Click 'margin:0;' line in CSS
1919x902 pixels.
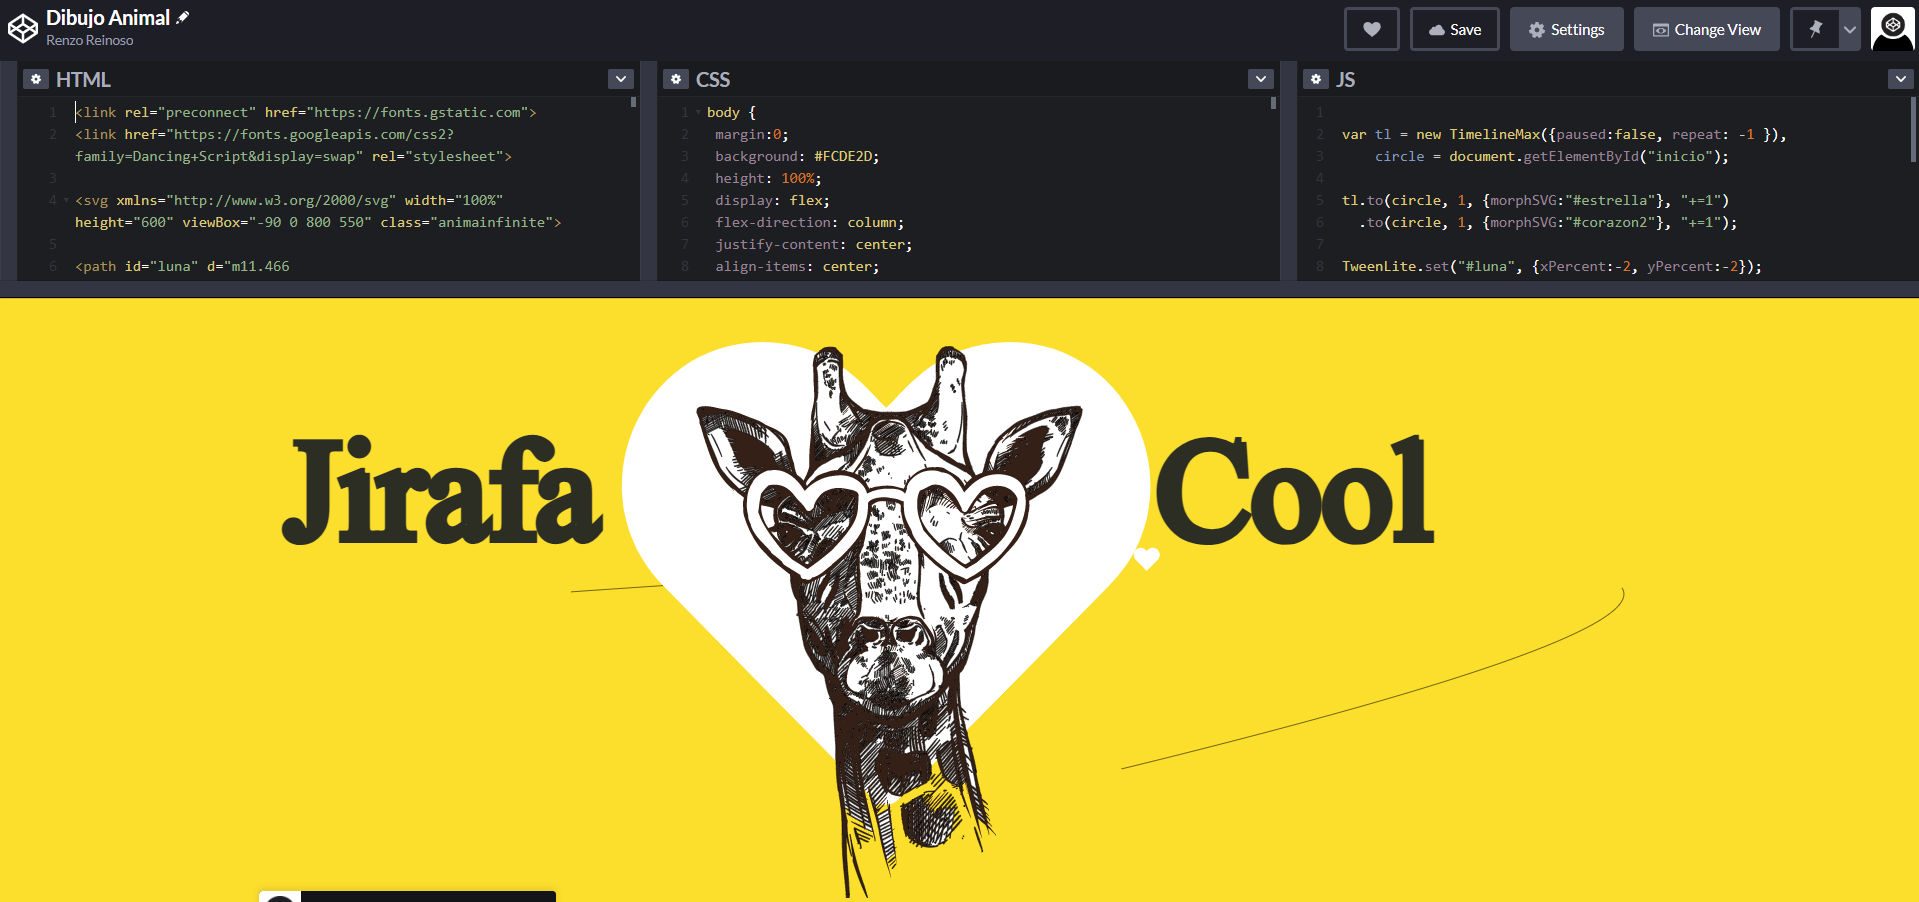751,134
